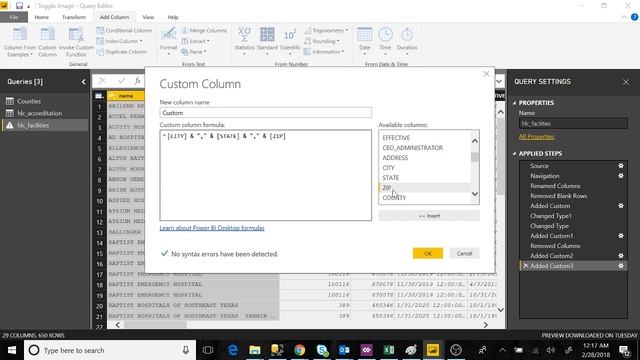Click the Format text icon
Screen dimensions: 640x360
pos(168,35)
